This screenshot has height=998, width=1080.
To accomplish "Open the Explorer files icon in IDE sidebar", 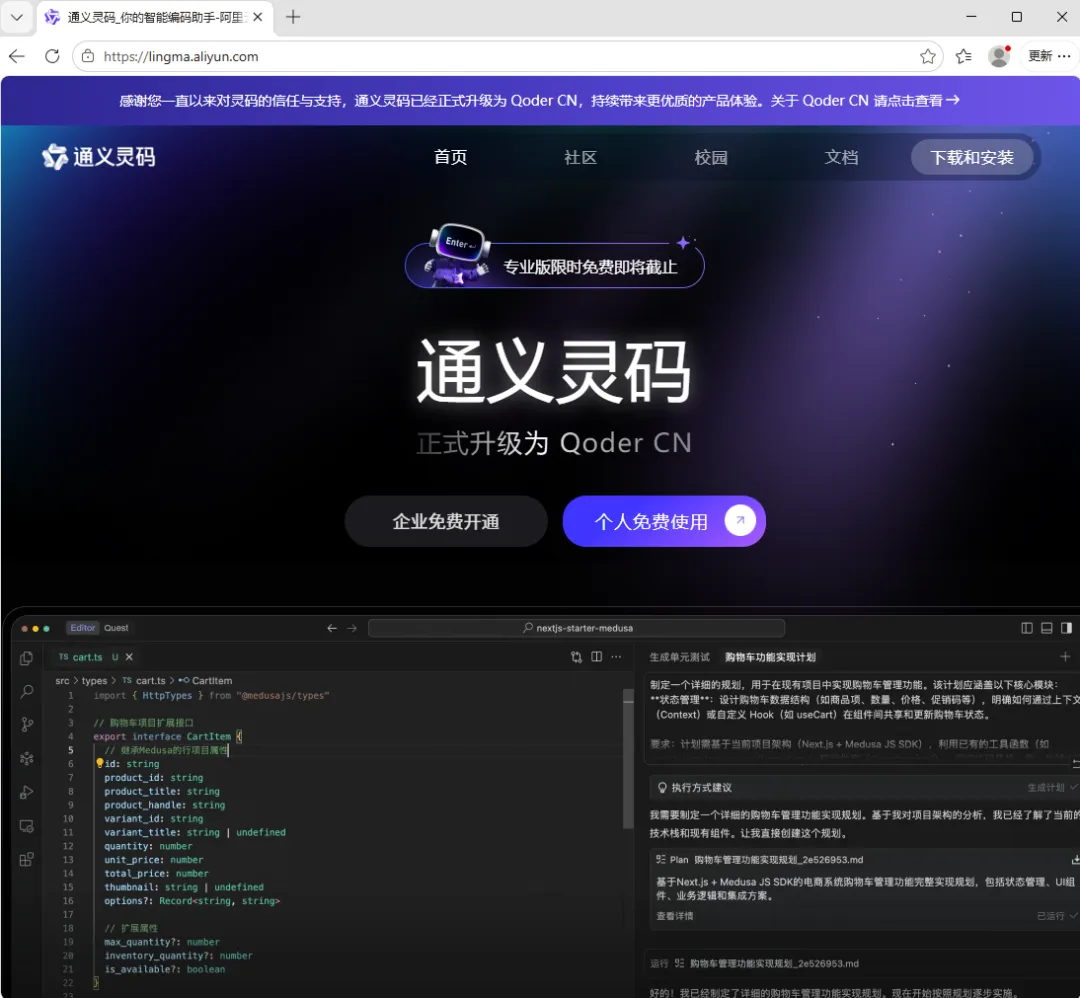I will coord(27,658).
